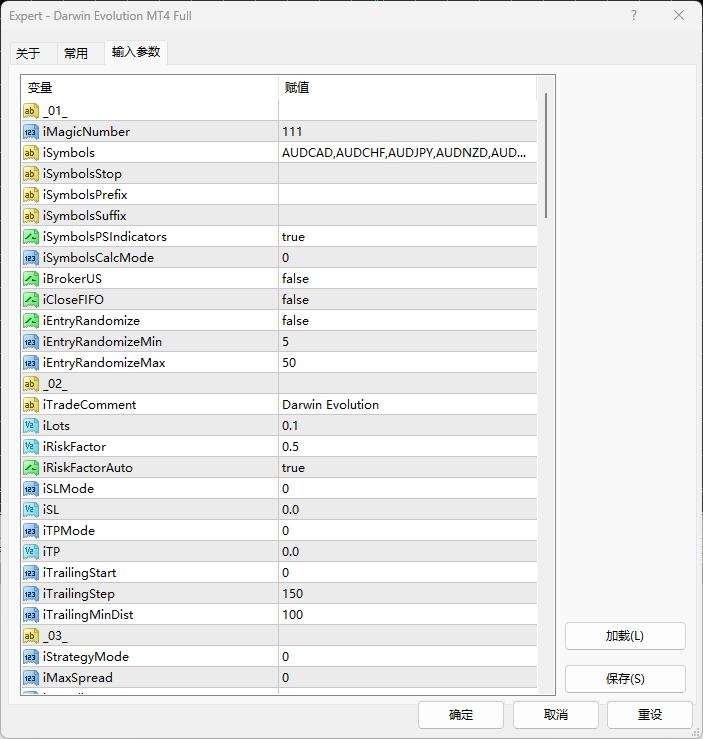Open the 关于 tab
703x739 pixels.
pyautogui.click(x=33, y=53)
